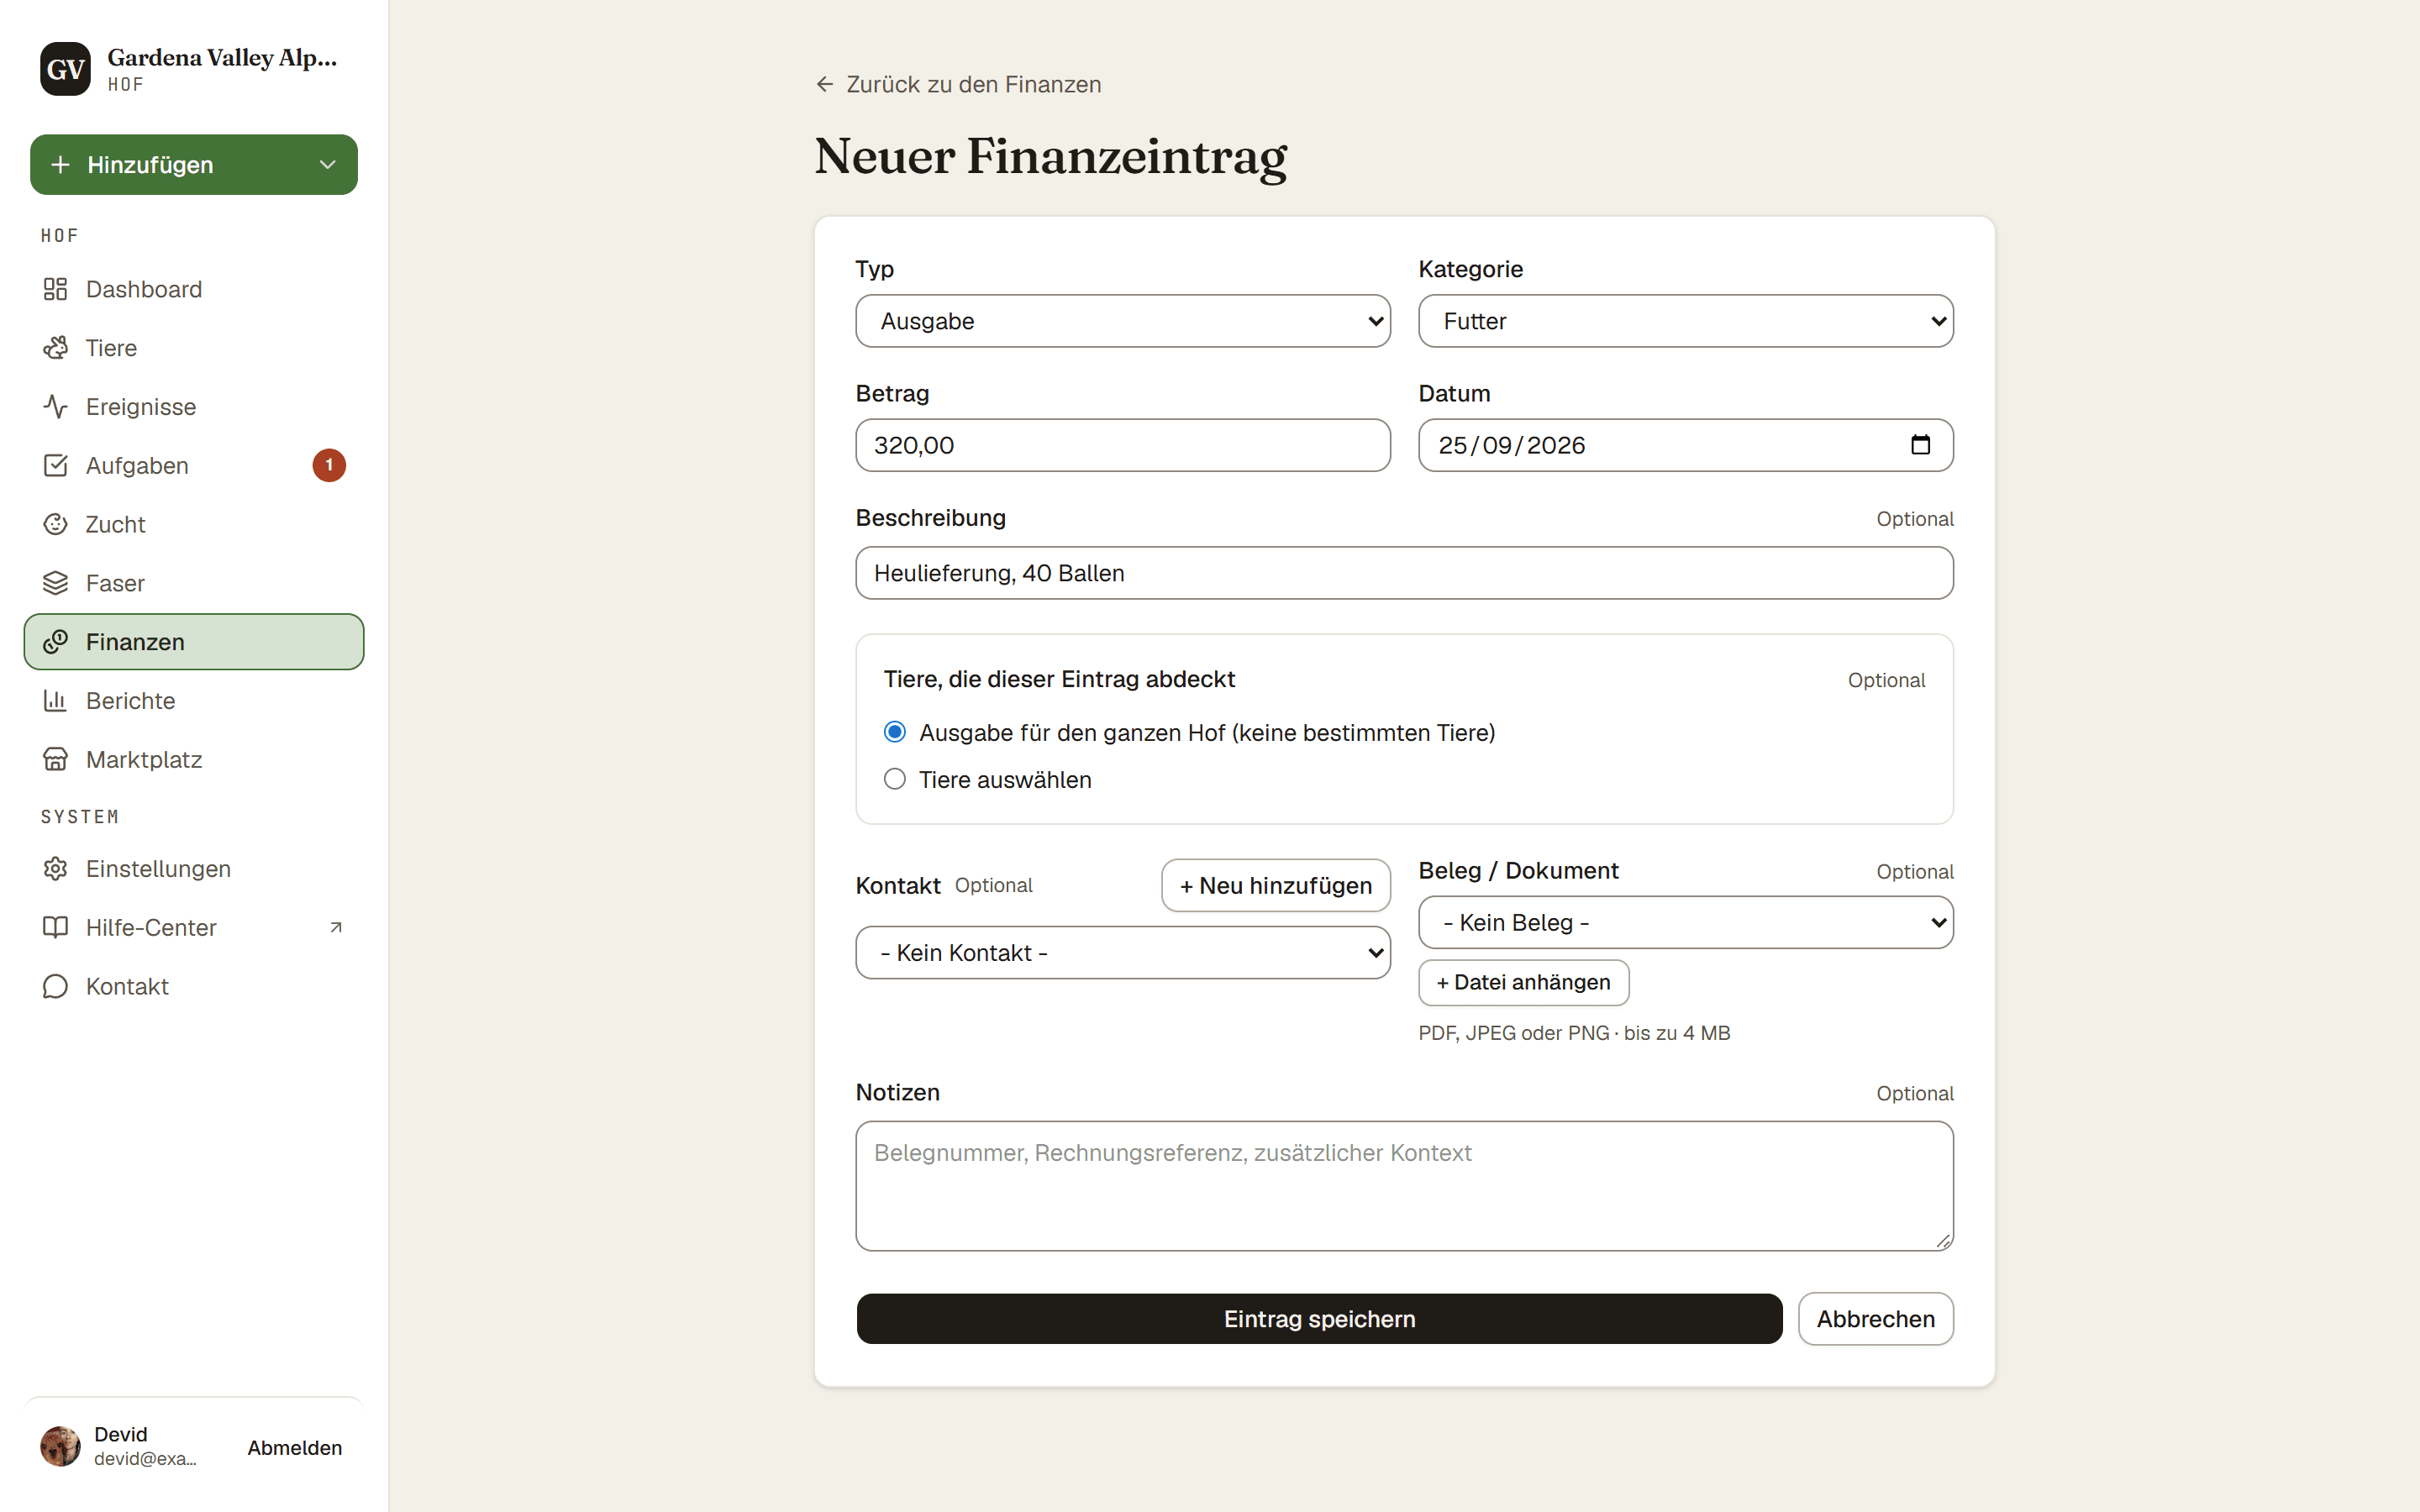The height and width of the screenshot is (1512, 2420).
Task: Open the Datum calendar picker icon
Action: coord(1920,445)
